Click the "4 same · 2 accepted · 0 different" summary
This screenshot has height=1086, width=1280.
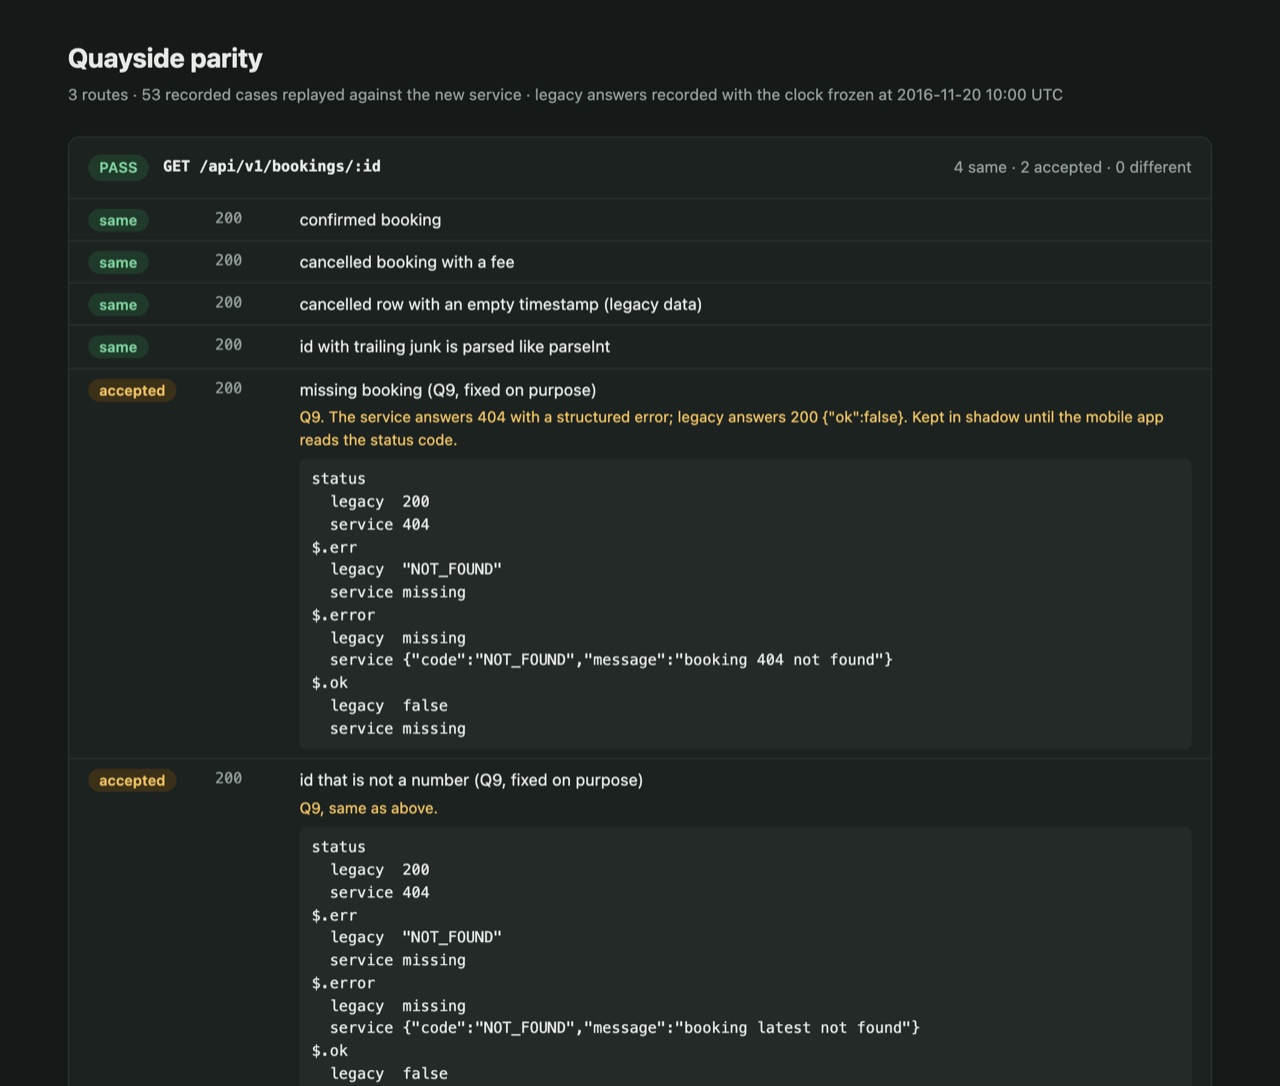coord(1072,168)
